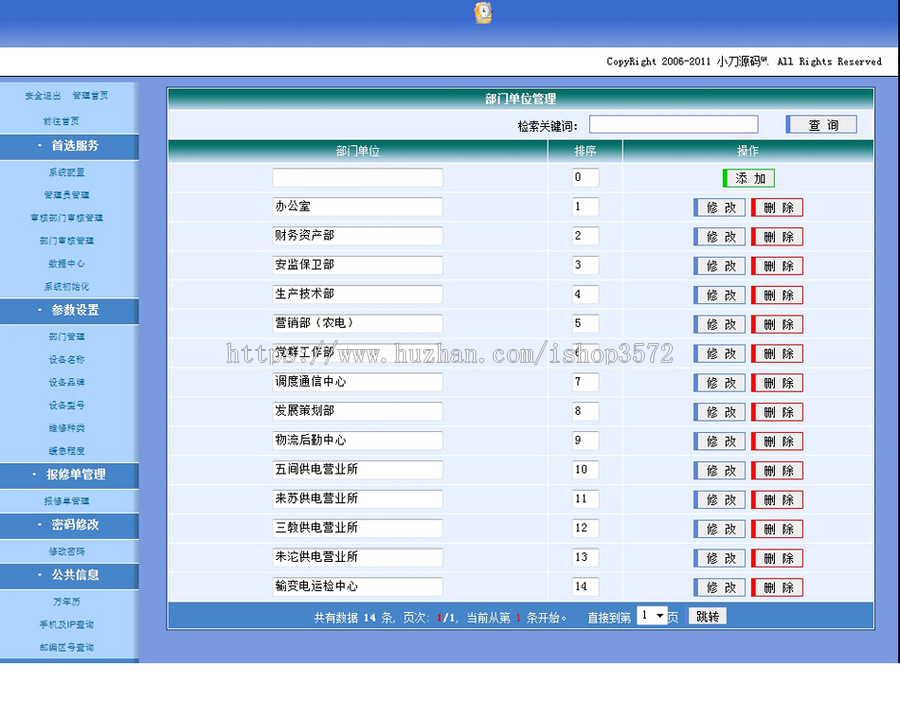Switch to 报修单管理 menu

pos(70,475)
